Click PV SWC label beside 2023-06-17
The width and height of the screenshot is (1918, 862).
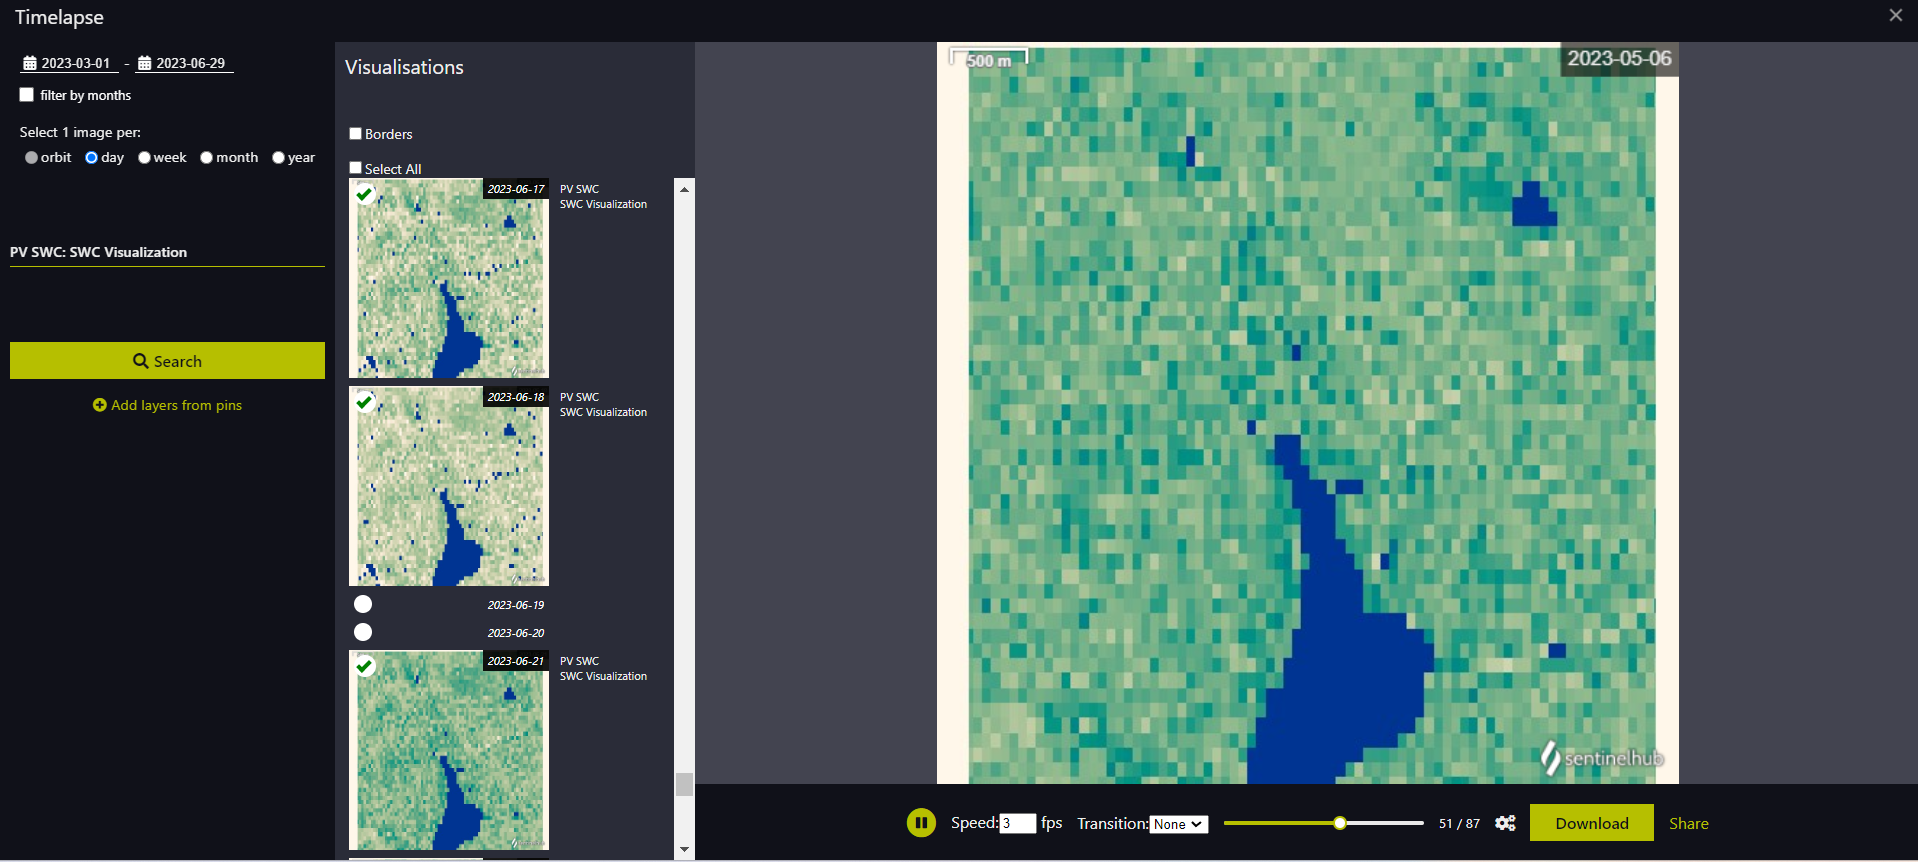pyautogui.click(x=579, y=189)
